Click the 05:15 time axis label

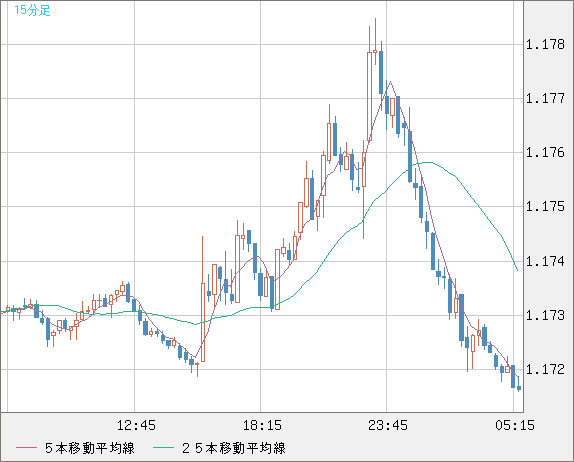click(515, 425)
